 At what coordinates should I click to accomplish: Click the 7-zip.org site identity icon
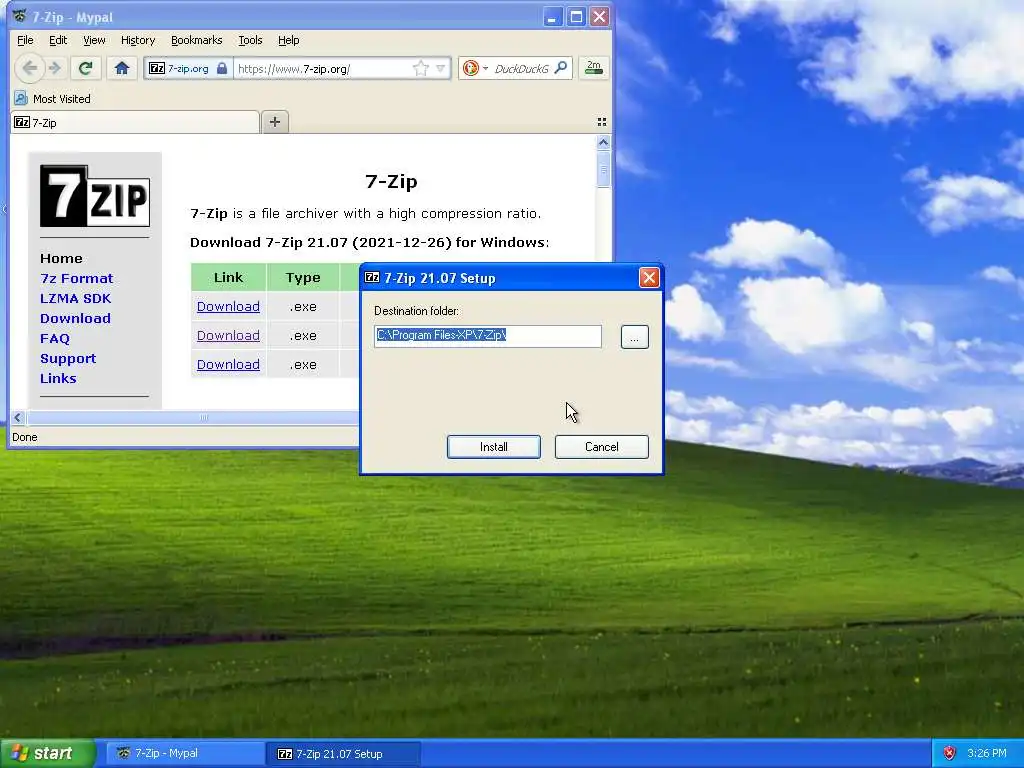tap(157, 69)
